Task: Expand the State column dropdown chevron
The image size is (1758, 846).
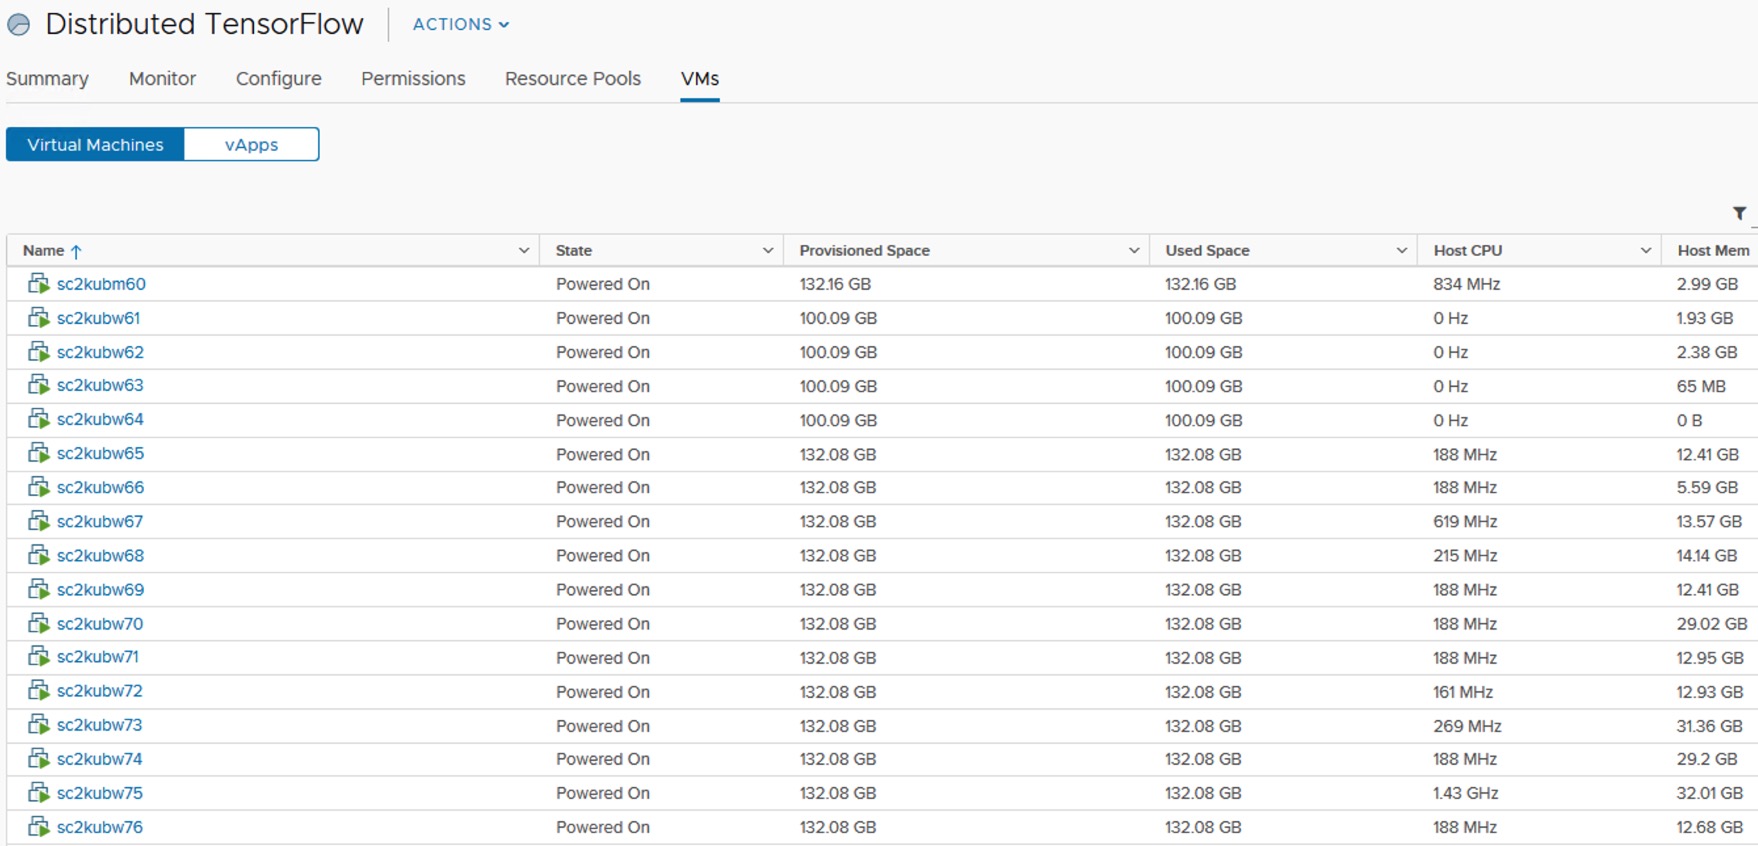Action: point(767,251)
